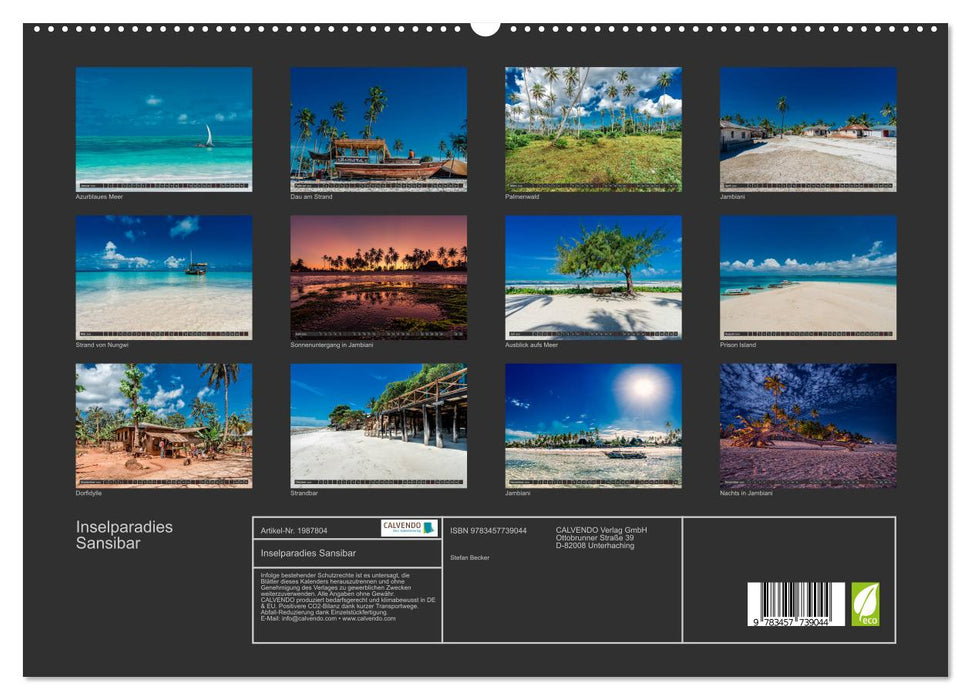Screen dimensions: 971x700
Task: Open the www.calvendo.com website link
Action: (367, 620)
